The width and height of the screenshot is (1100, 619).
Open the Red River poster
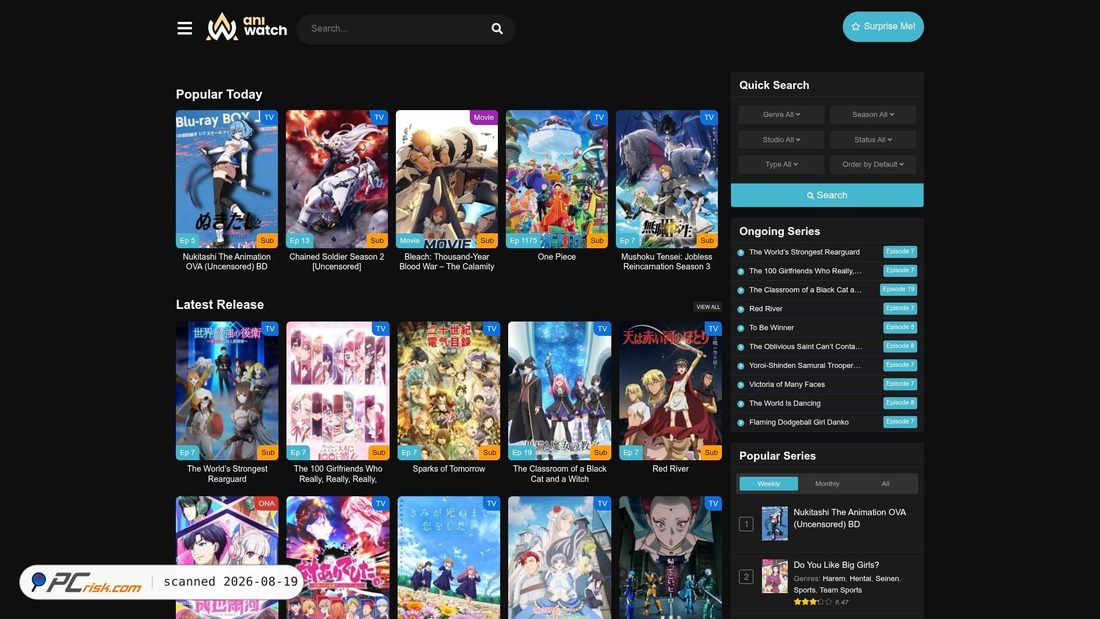click(x=671, y=391)
